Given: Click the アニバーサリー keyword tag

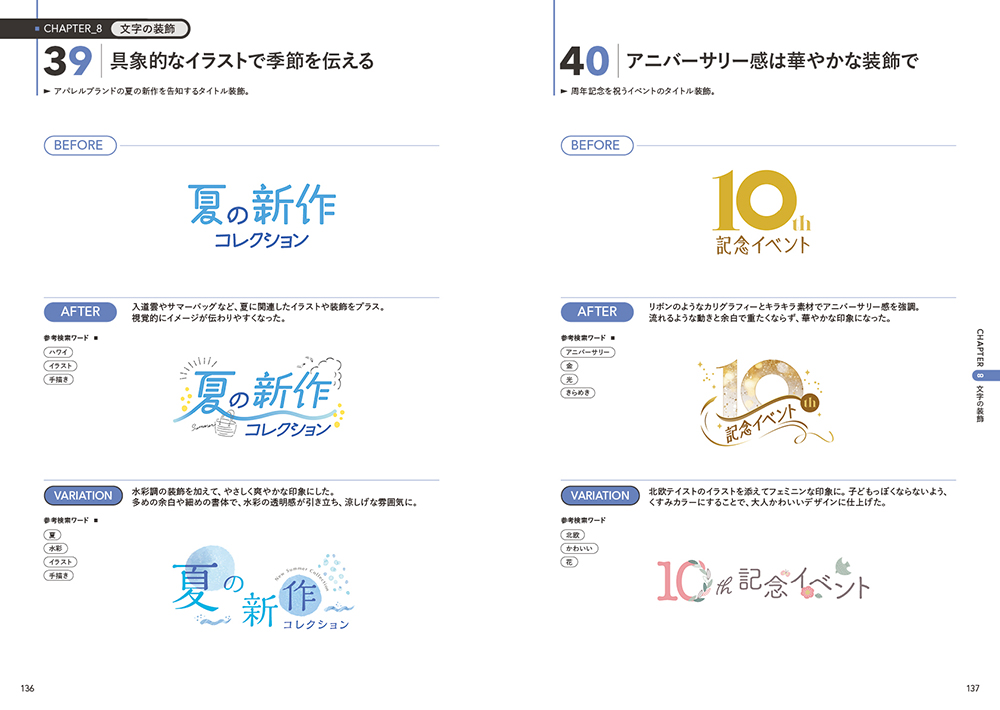Looking at the screenshot, I should click(x=588, y=352).
